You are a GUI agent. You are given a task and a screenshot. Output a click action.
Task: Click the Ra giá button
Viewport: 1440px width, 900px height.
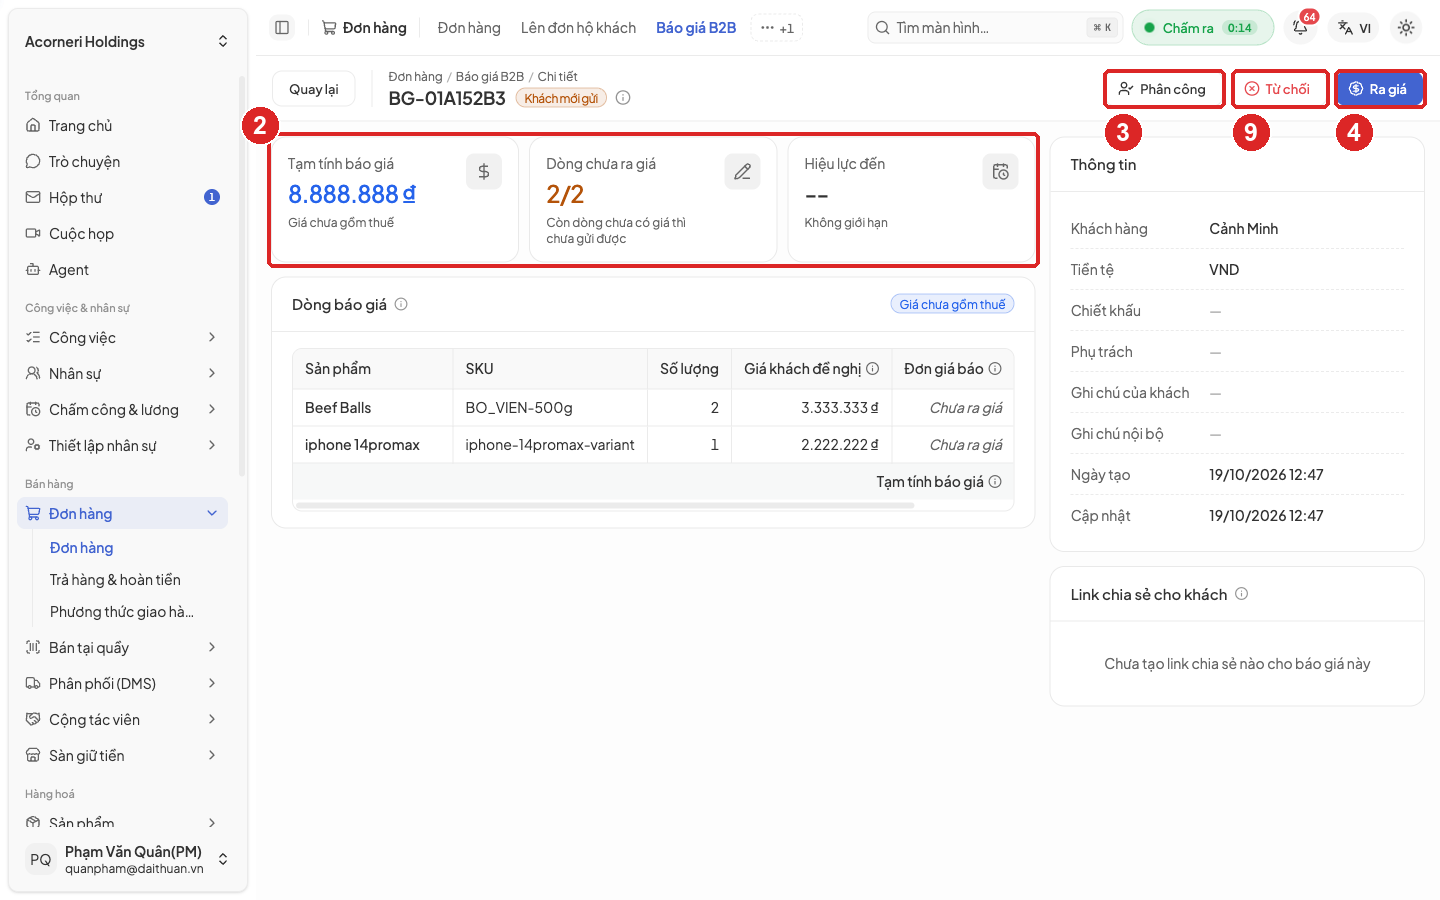point(1378,89)
